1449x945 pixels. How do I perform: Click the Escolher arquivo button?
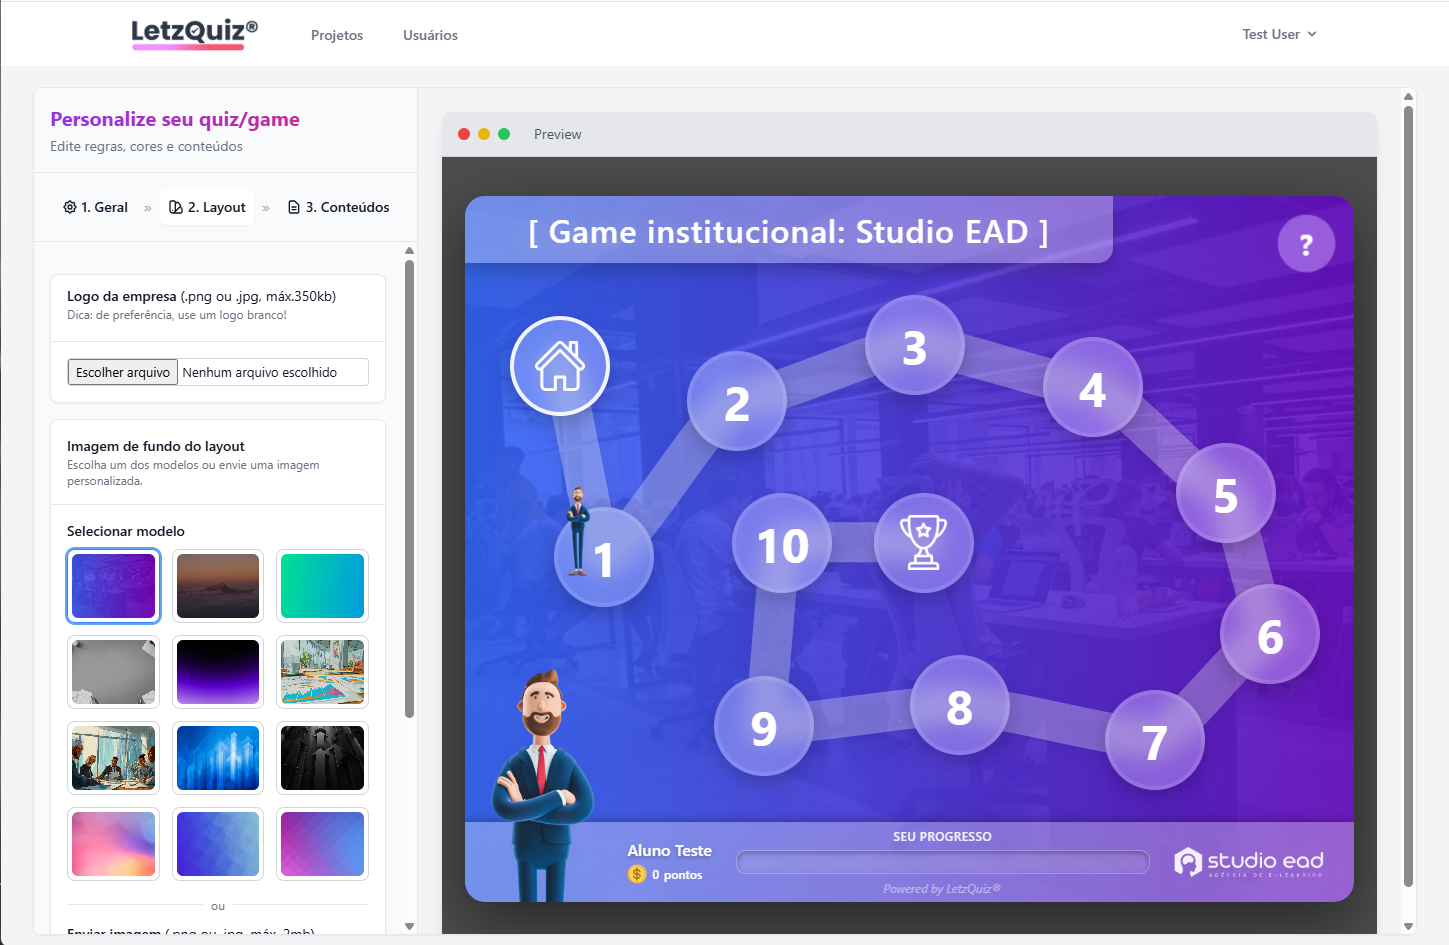coord(123,372)
